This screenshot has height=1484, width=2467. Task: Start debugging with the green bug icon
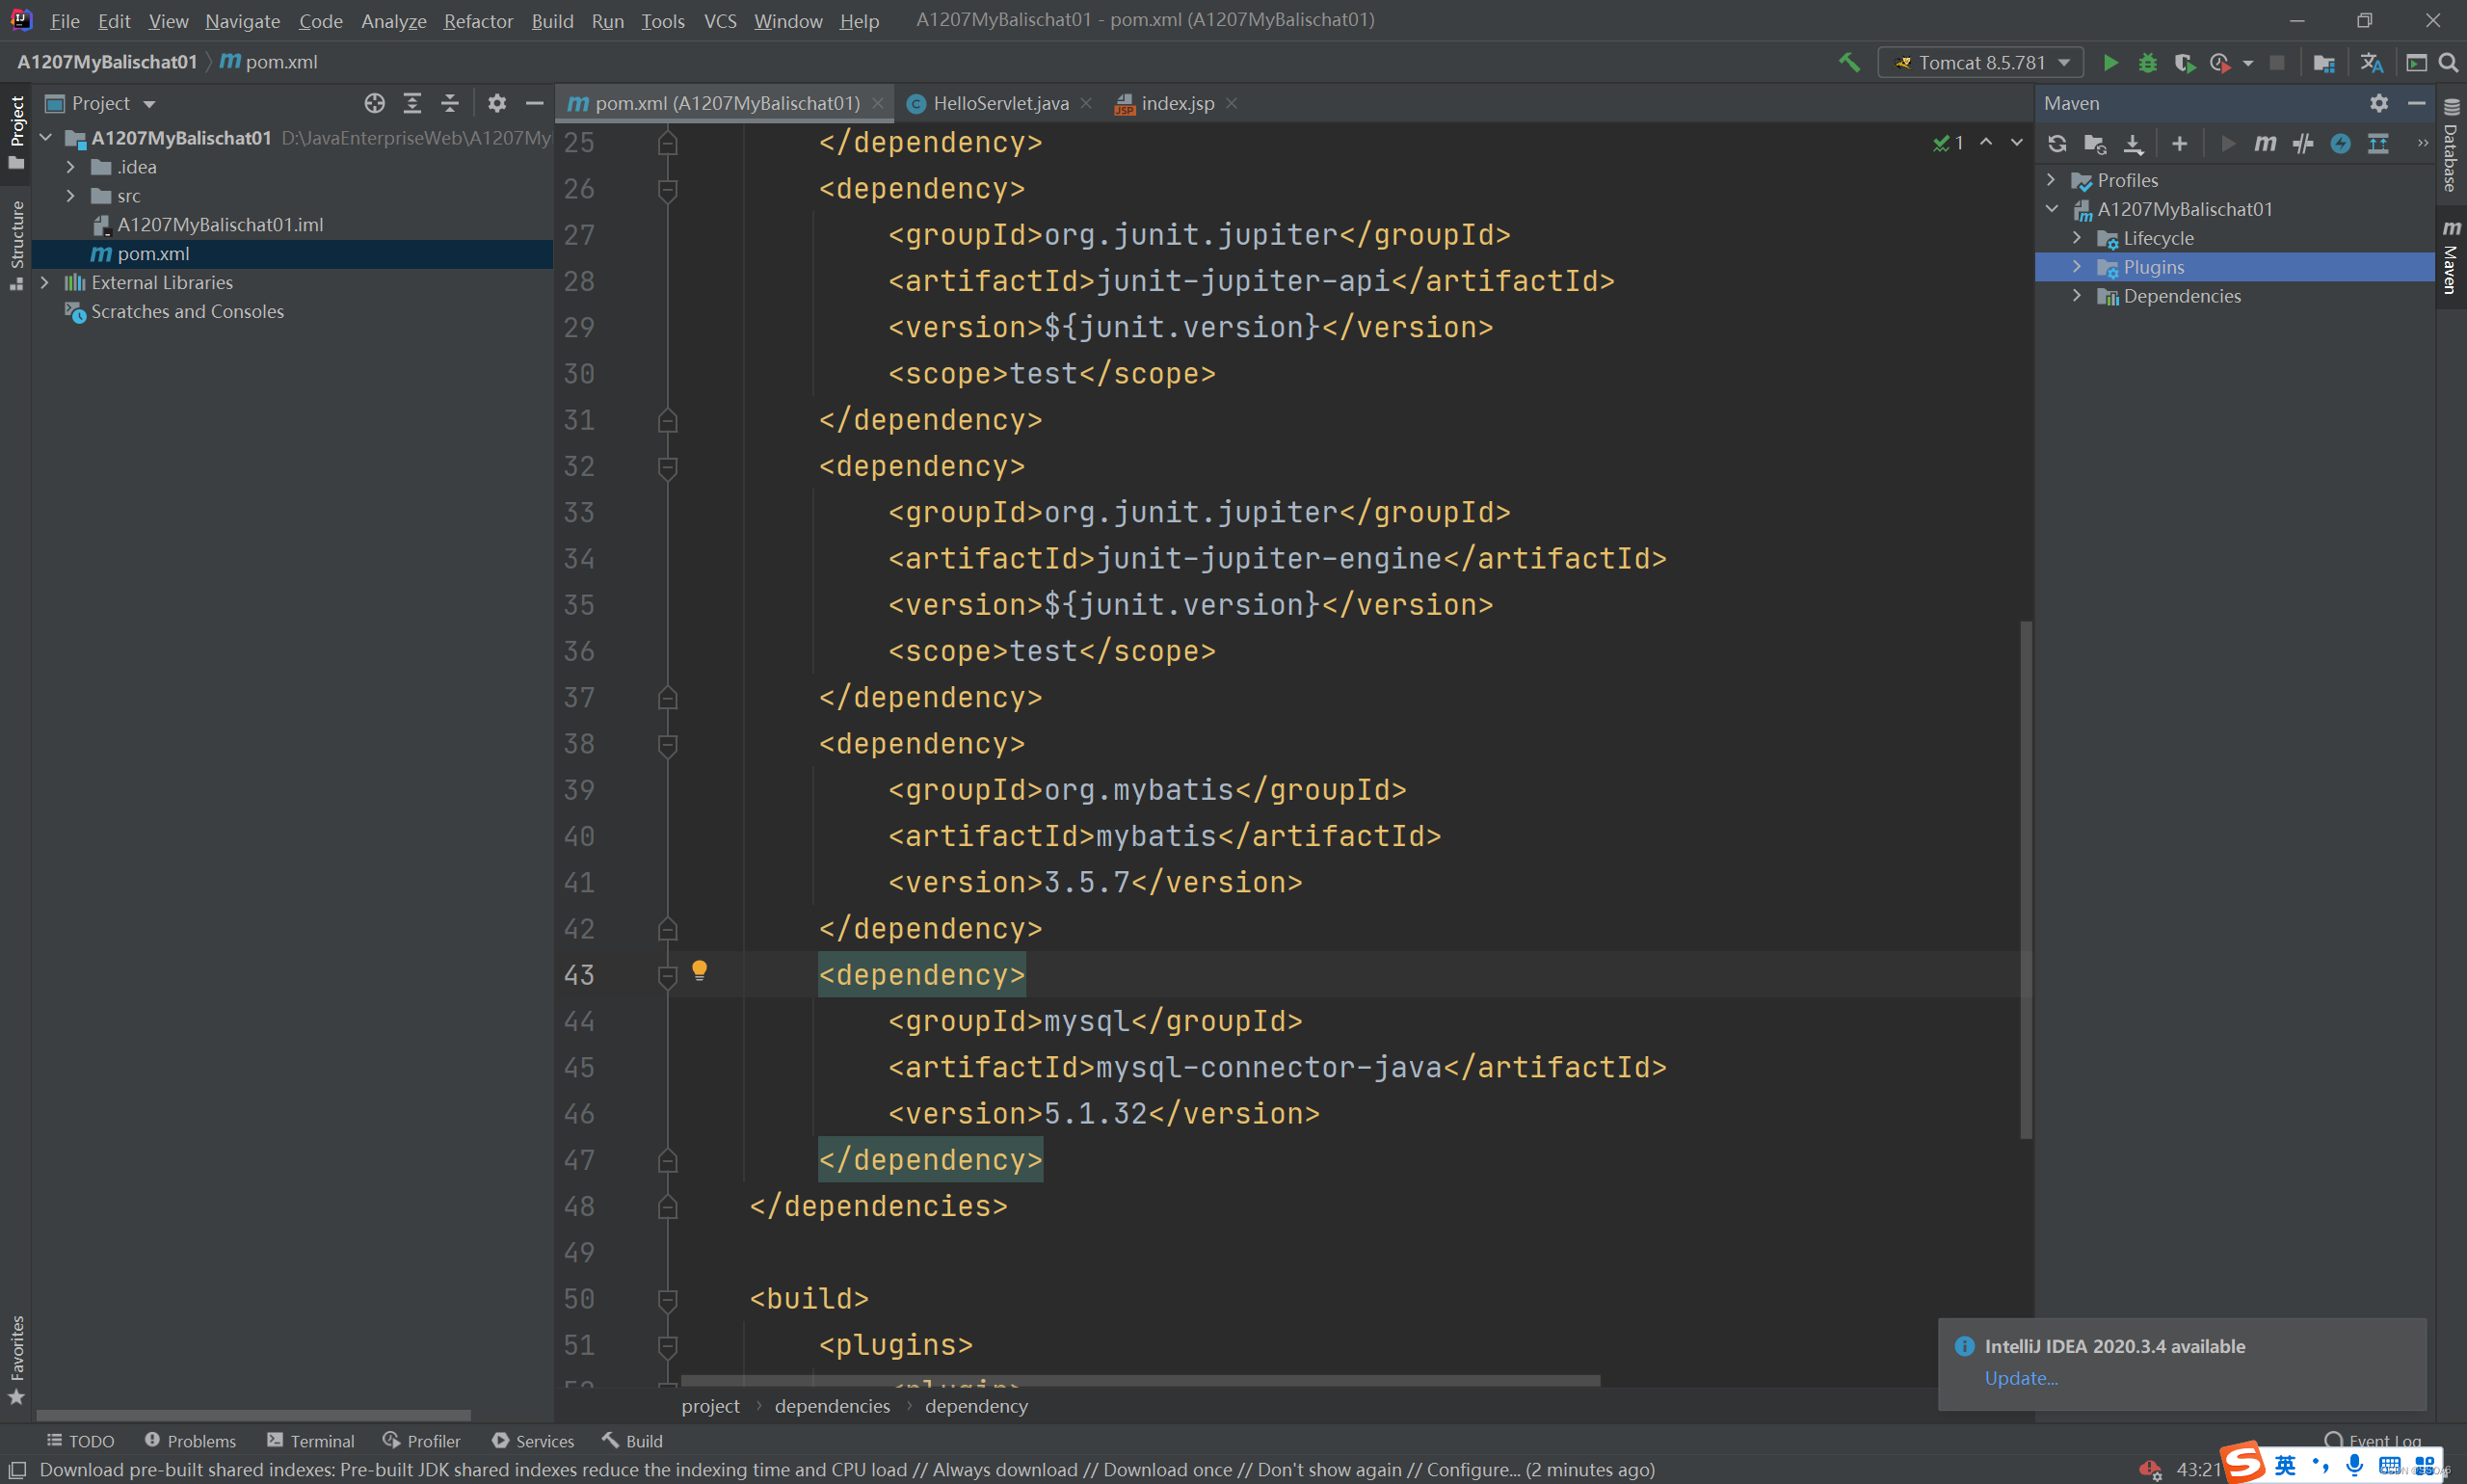click(x=2147, y=62)
